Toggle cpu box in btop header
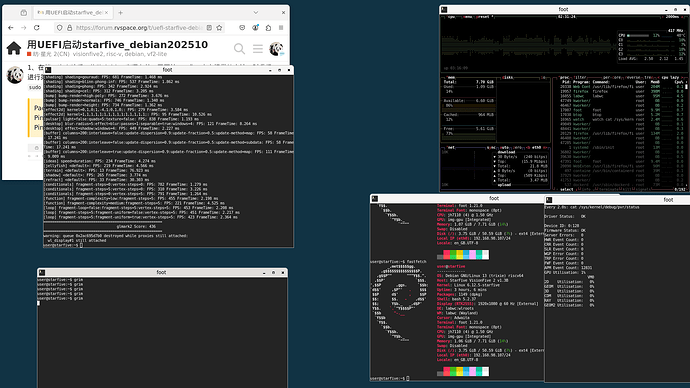 (451, 17)
